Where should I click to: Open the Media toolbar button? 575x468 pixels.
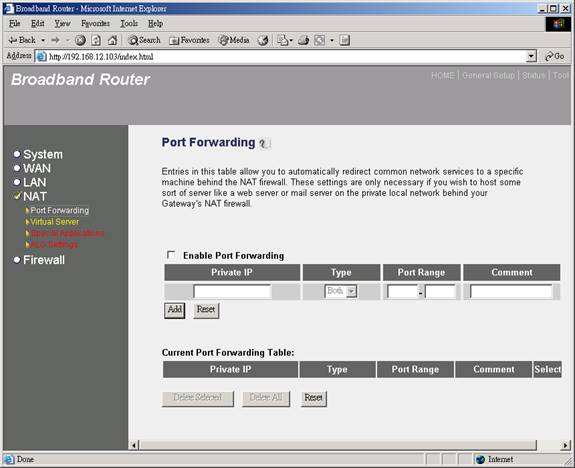(x=234, y=40)
